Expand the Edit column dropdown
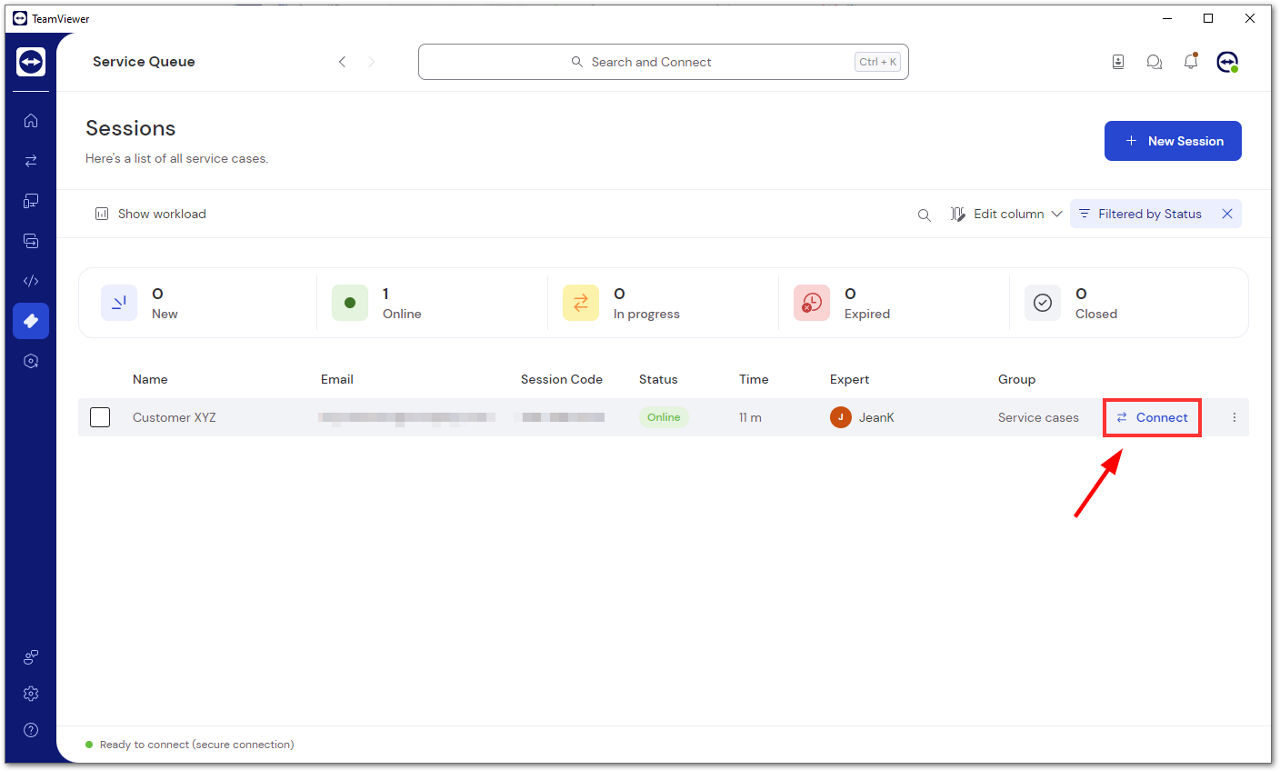Image resolution: width=1280 pixels, height=772 pixels. coord(1006,214)
